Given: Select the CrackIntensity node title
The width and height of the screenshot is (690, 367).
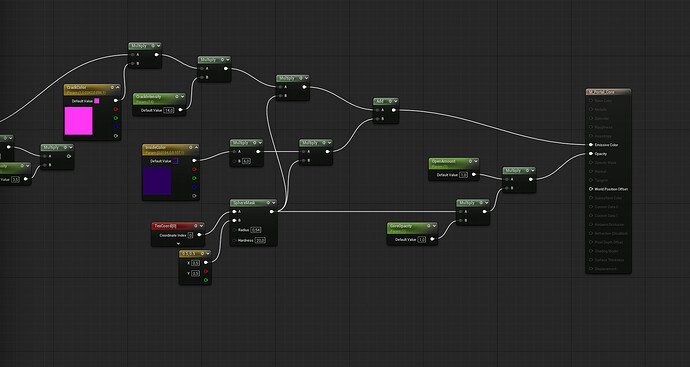Looking at the screenshot, I should pos(149,96).
